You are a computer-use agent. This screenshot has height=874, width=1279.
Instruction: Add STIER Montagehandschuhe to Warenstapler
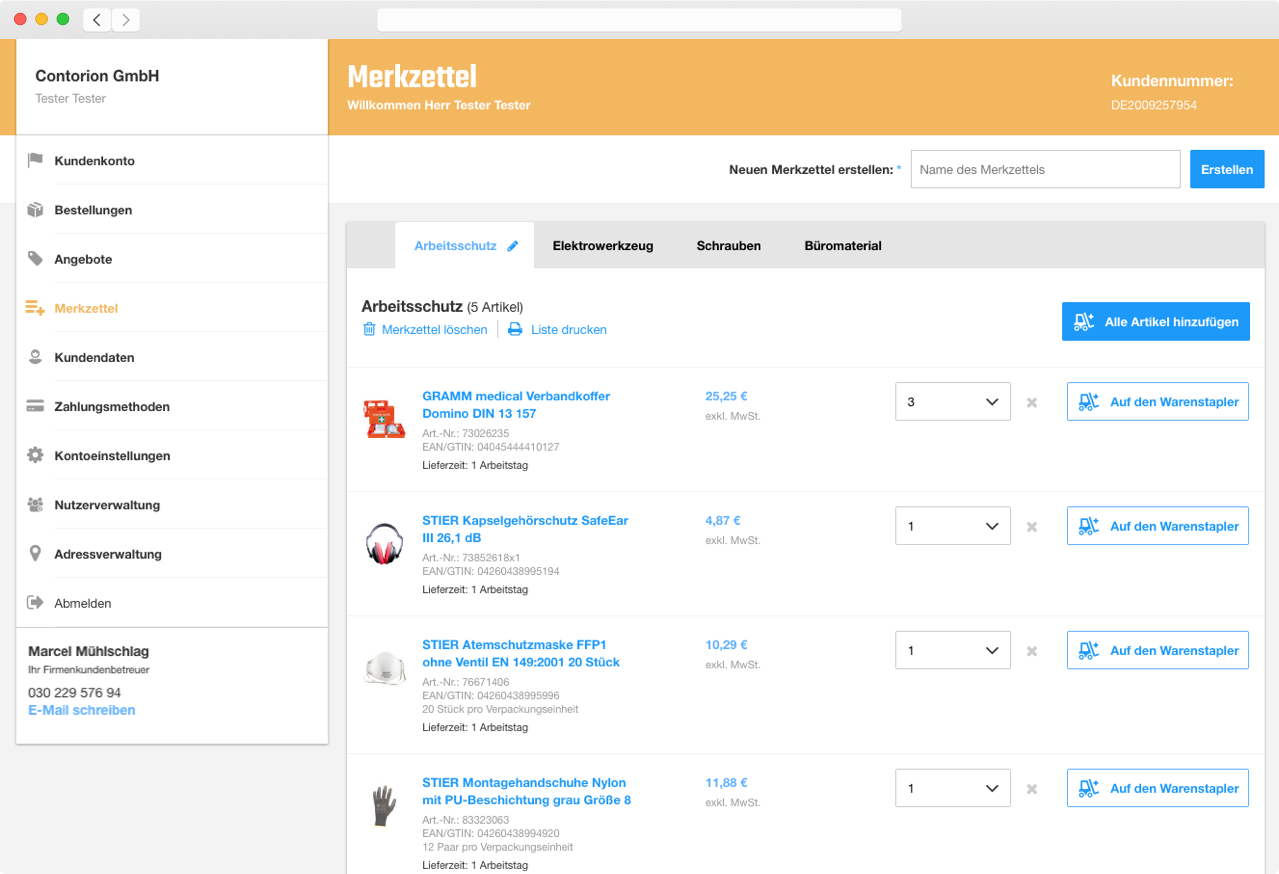click(x=1158, y=788)
